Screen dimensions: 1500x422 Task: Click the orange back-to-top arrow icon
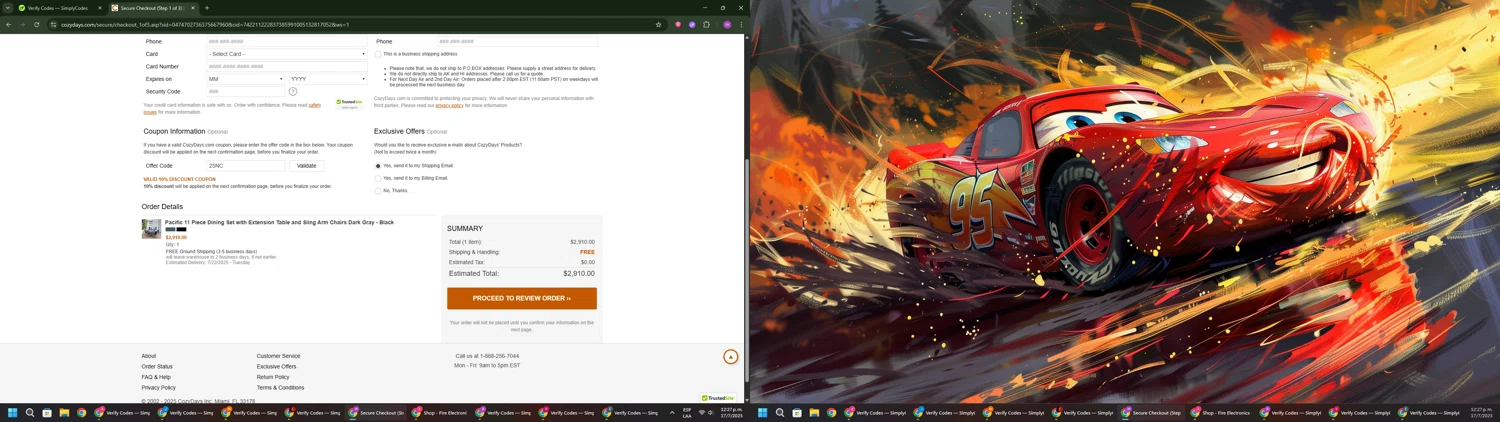pos(731,357)
